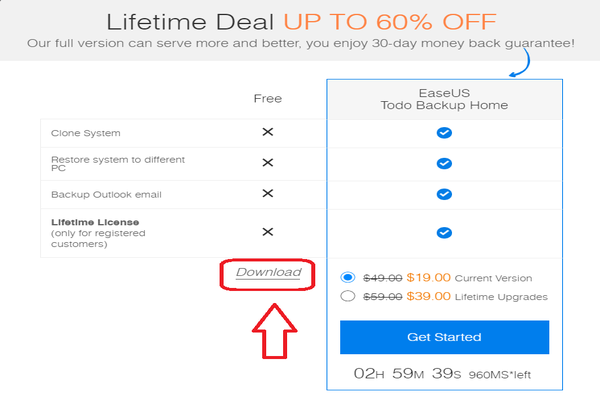This screenshot has height=400, width=600.
Task: Click the EaseUS Todo Backup Home header
Action: pos(444,98)
